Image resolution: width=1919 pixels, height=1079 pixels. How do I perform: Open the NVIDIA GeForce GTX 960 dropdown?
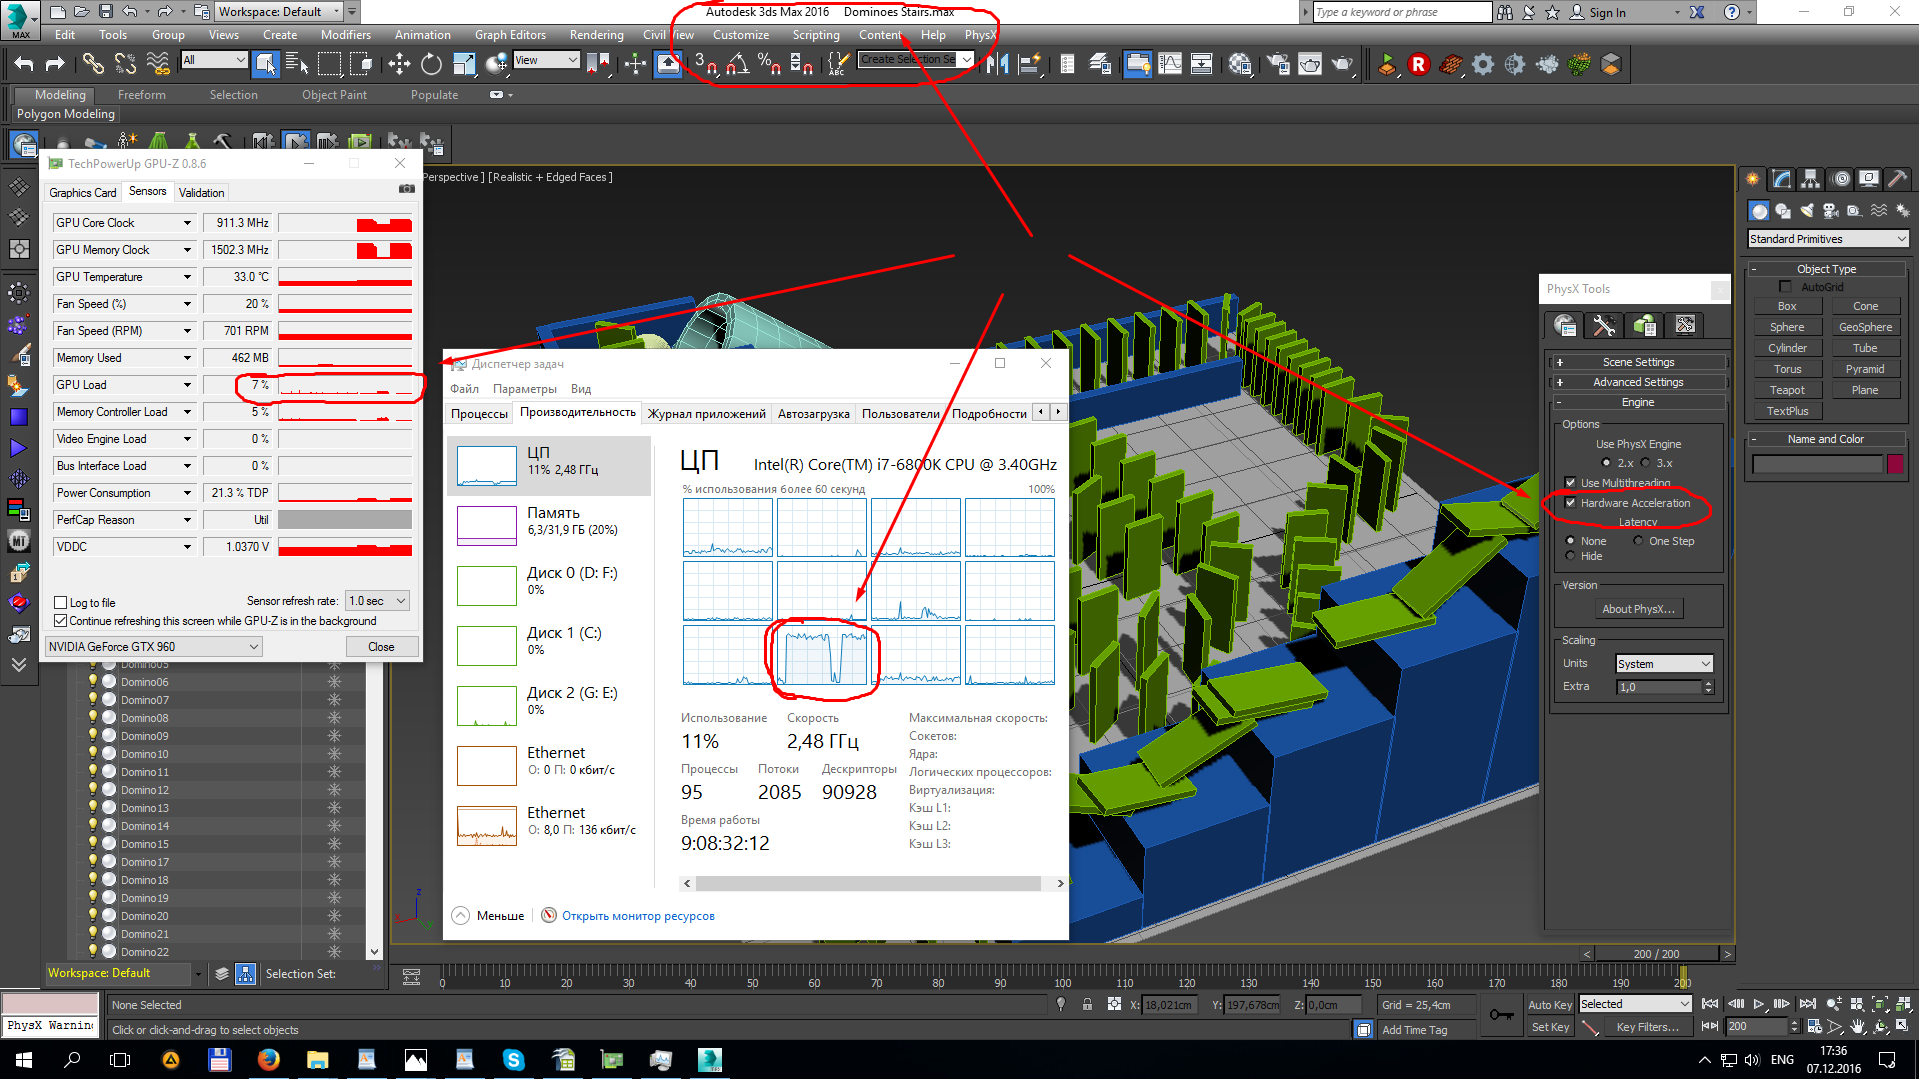[x=154, y=647]
